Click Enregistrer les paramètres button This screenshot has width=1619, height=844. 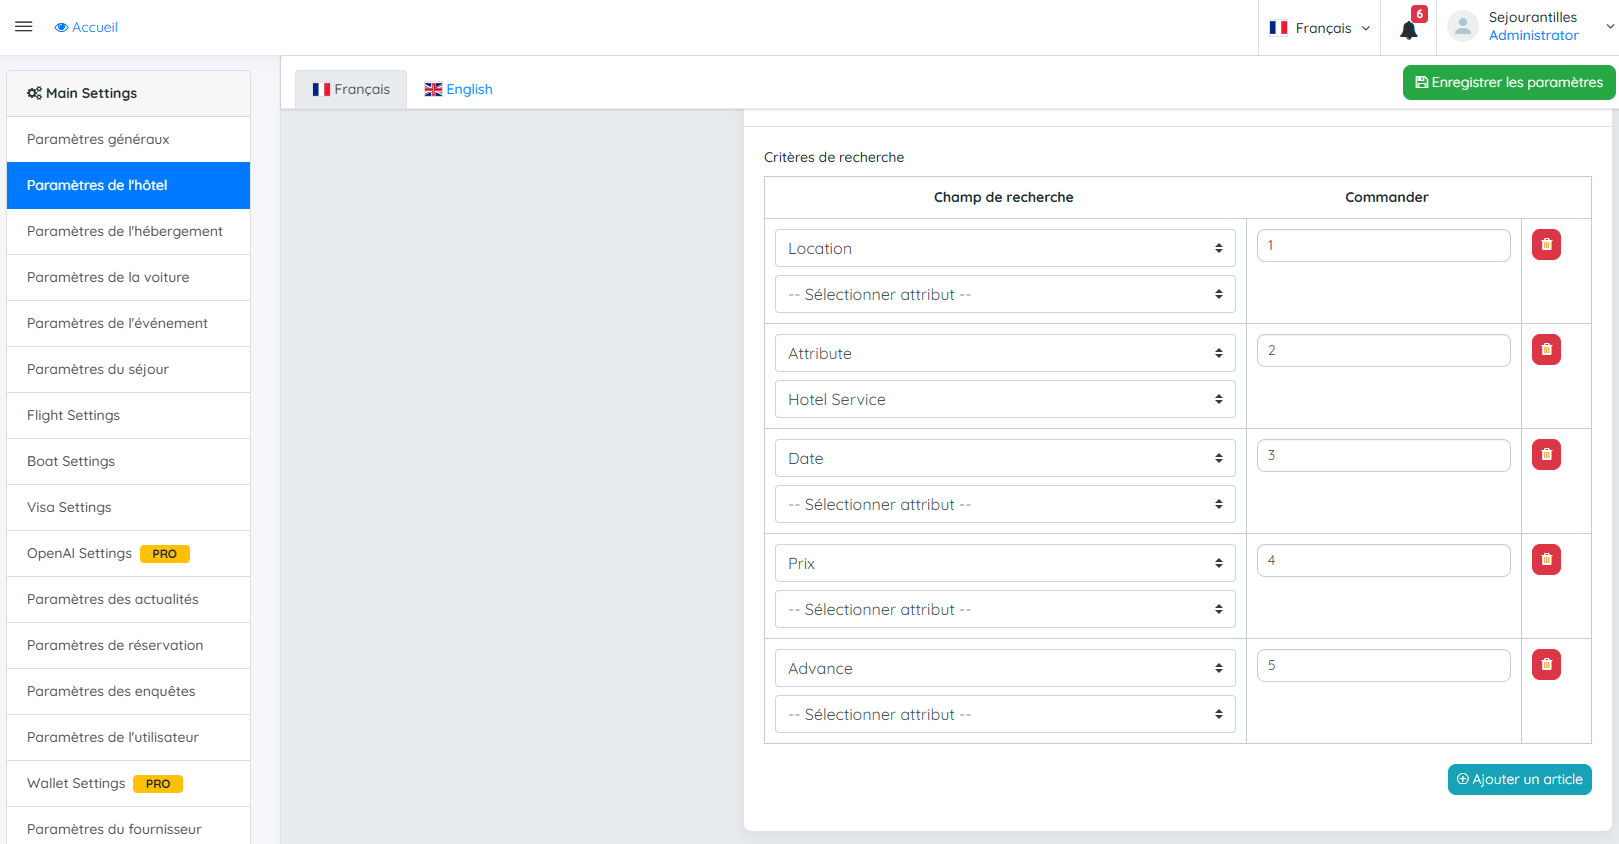tap(1508, 83)
